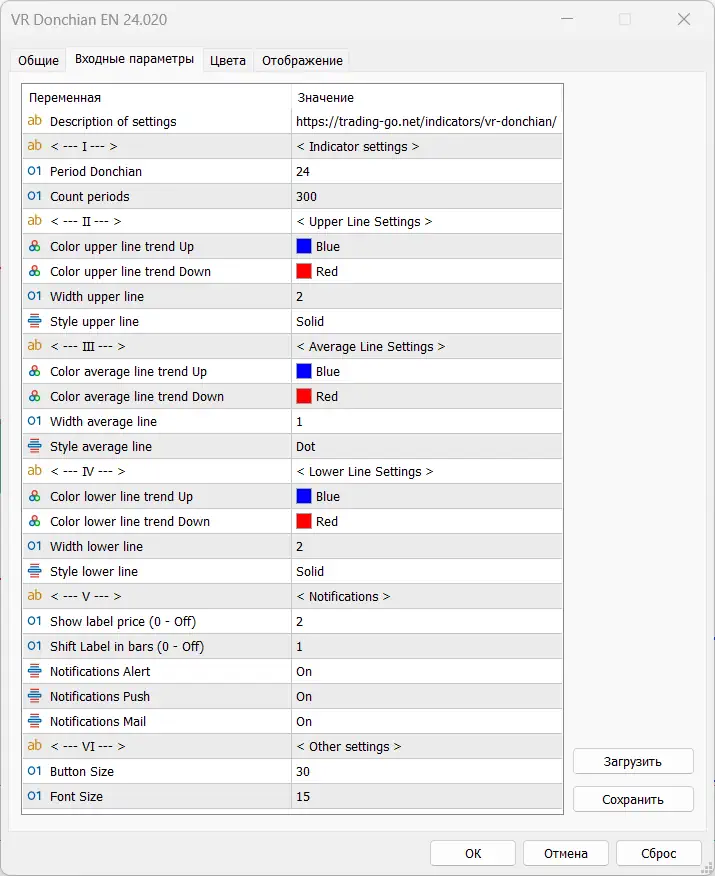
Task: Click the 01 icon next to Width lower line
Action: pos(34,546)
